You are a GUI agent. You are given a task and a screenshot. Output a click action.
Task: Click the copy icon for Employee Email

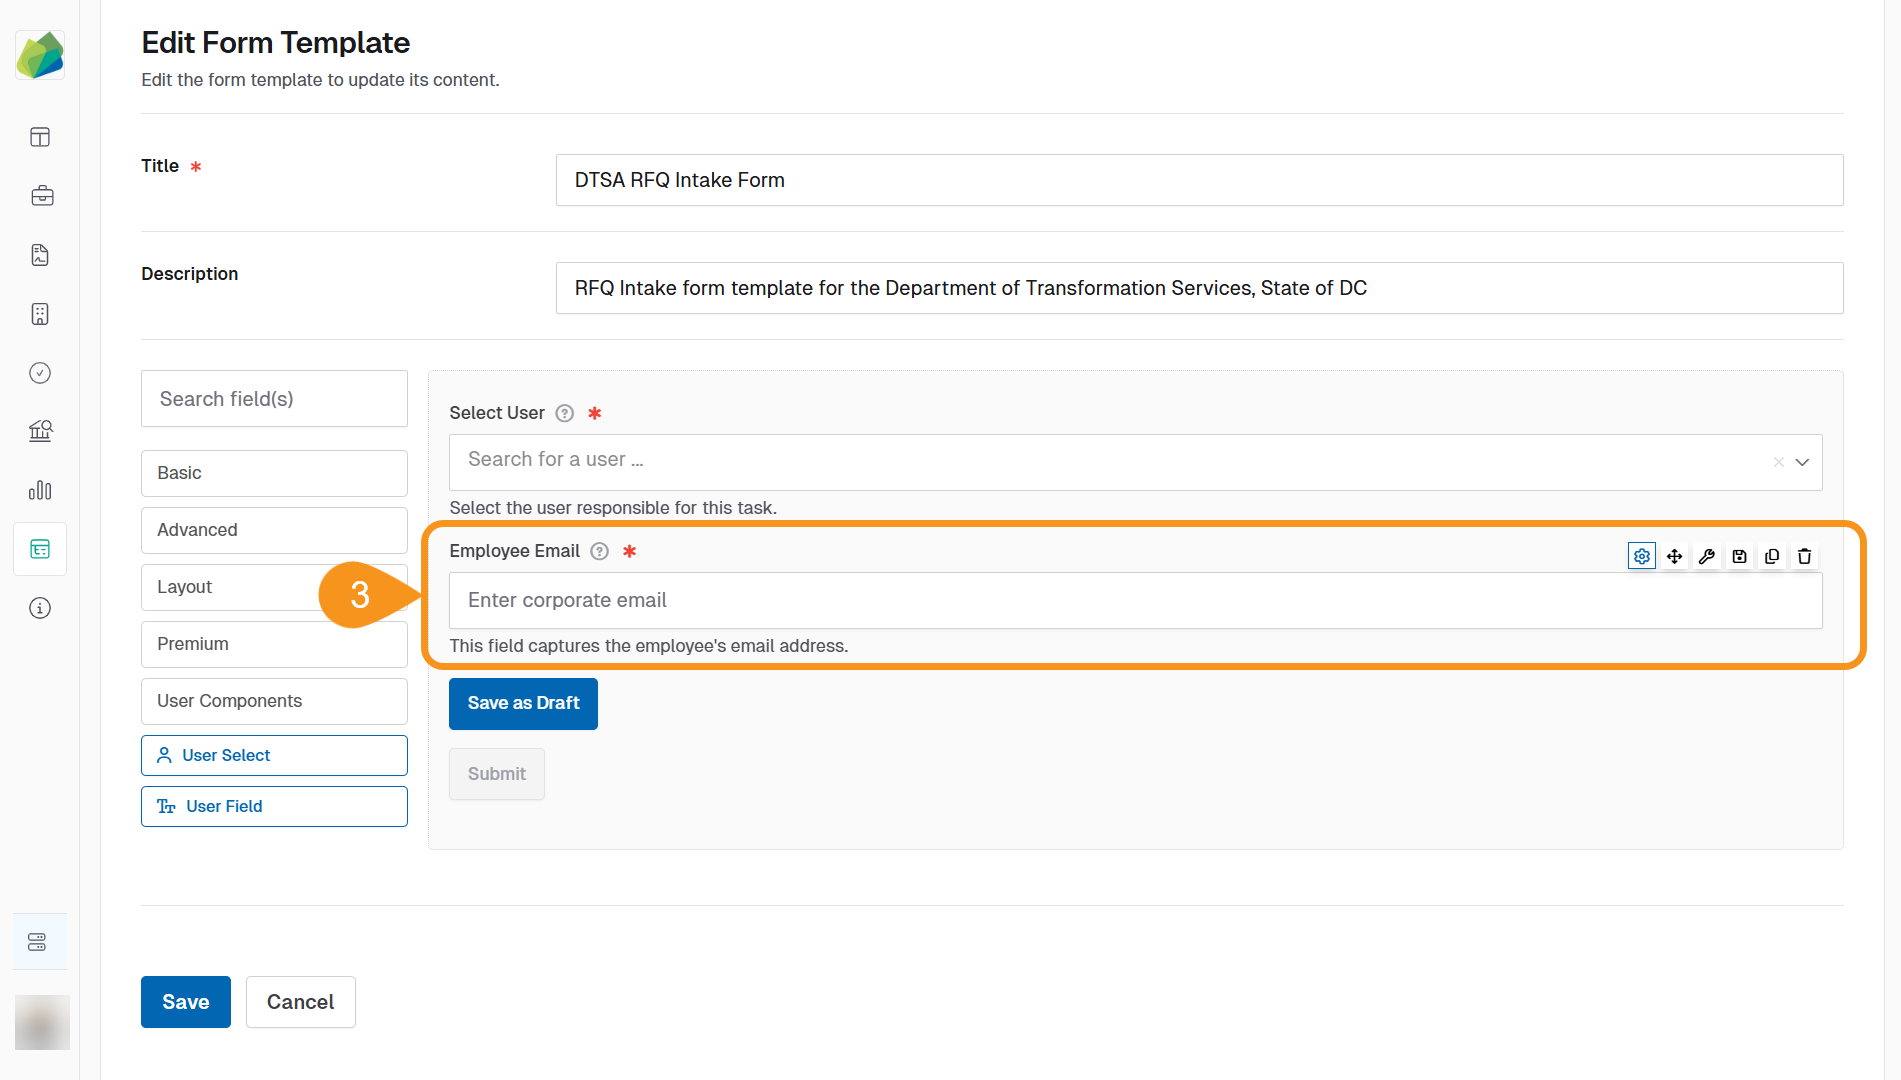(1772, 556)
